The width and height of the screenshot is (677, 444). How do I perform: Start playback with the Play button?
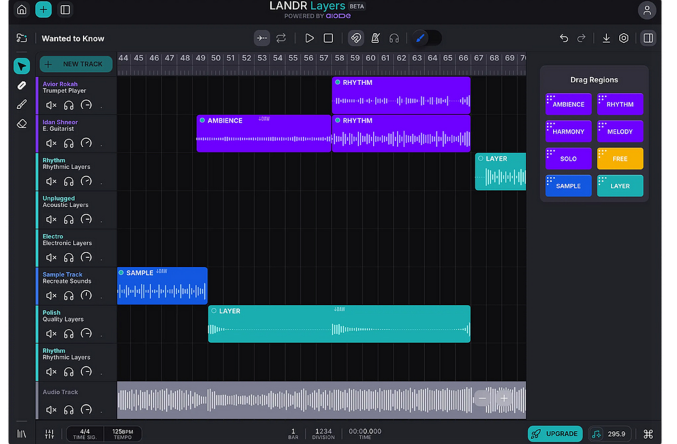[x=309, y=38]
